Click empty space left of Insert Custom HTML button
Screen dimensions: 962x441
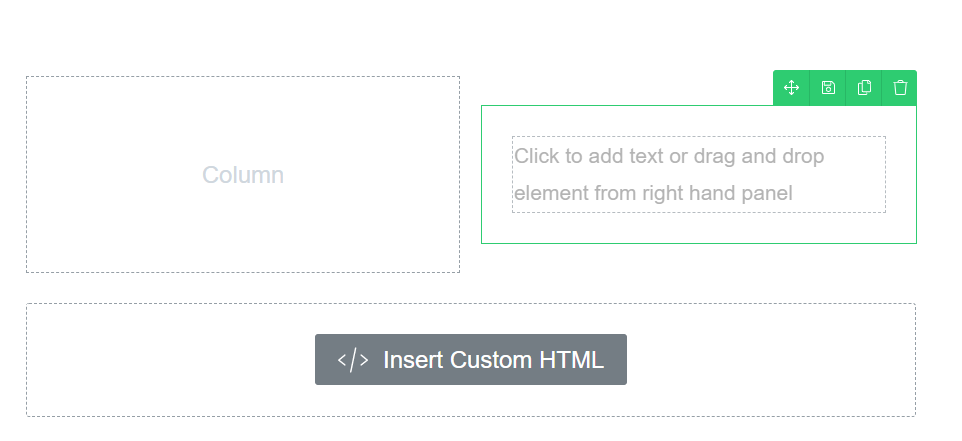click(x=171, y=360)
